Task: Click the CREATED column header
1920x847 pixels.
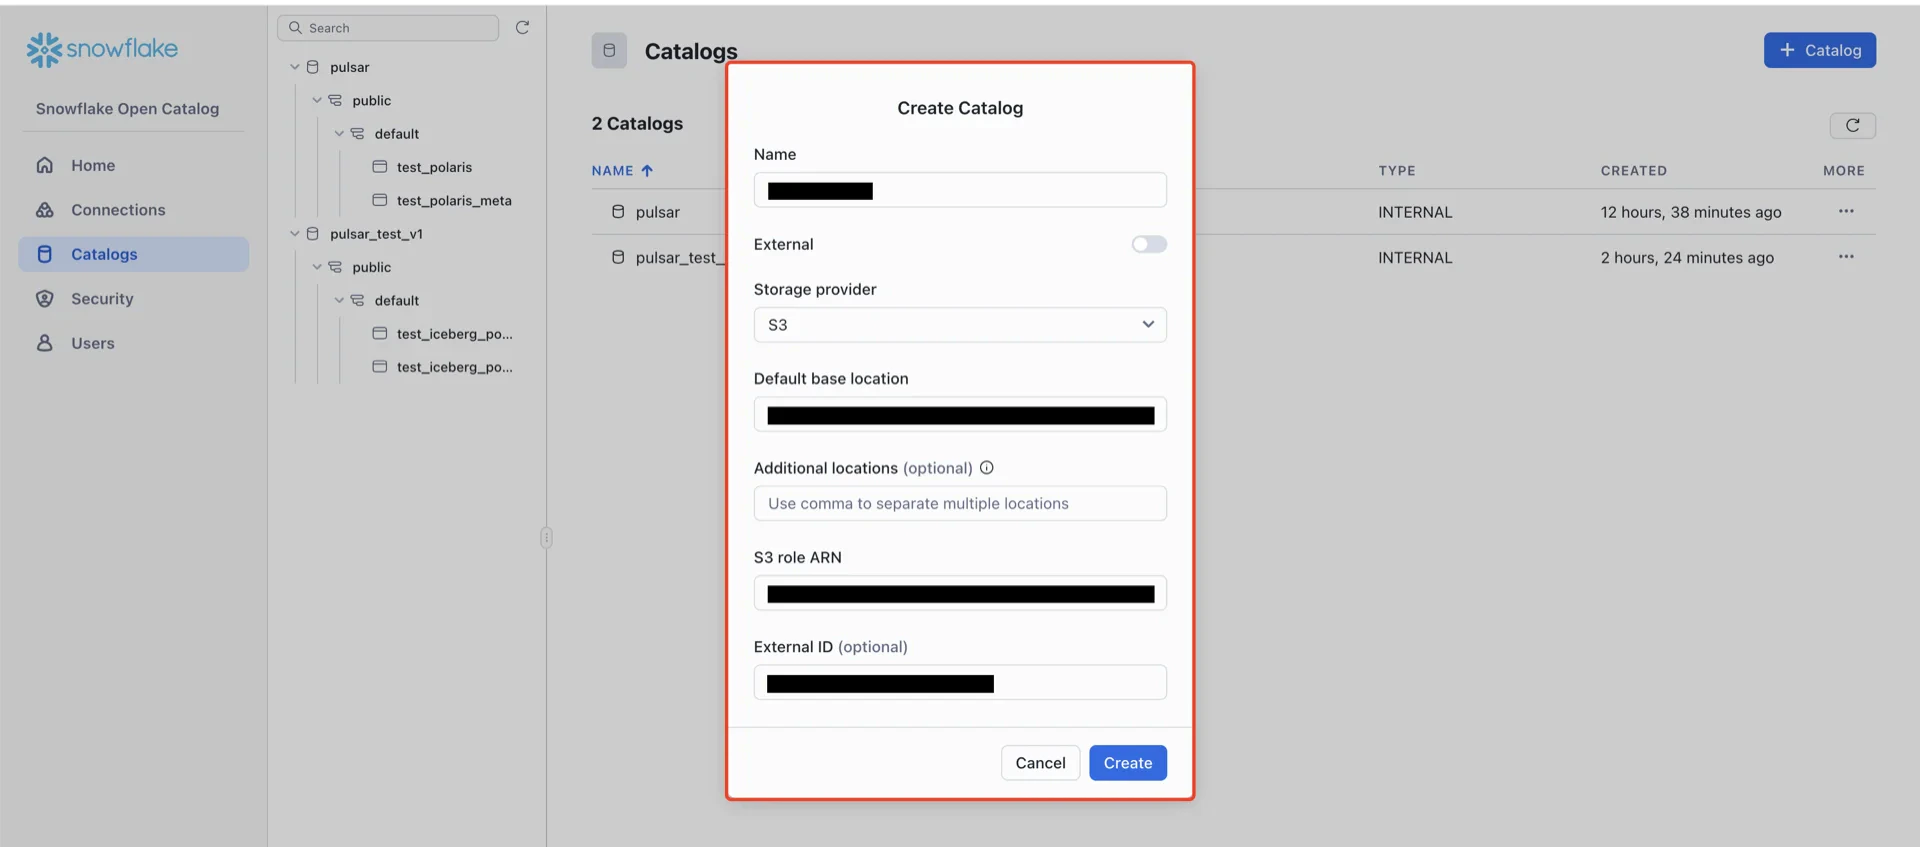Action: point(1633,171)
